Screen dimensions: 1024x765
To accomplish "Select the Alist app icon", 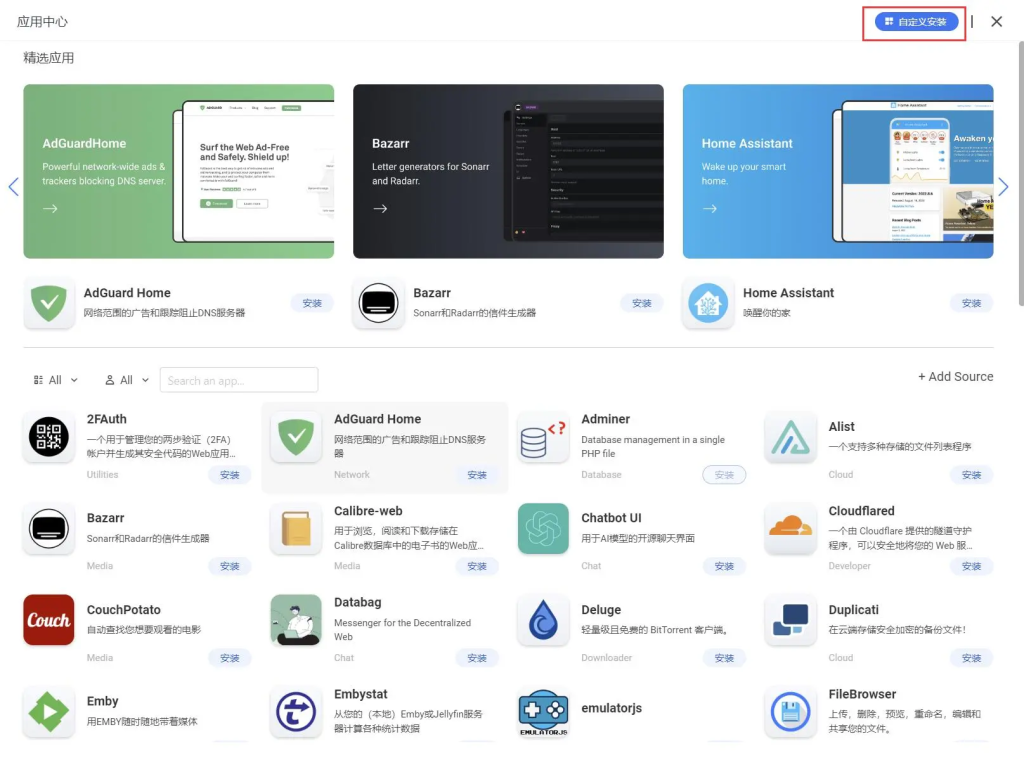I will (790, 437).
